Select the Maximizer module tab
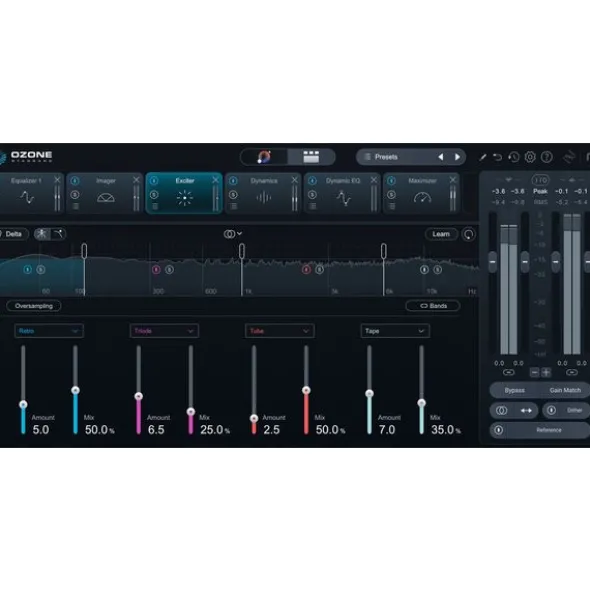 pos(421,193)
